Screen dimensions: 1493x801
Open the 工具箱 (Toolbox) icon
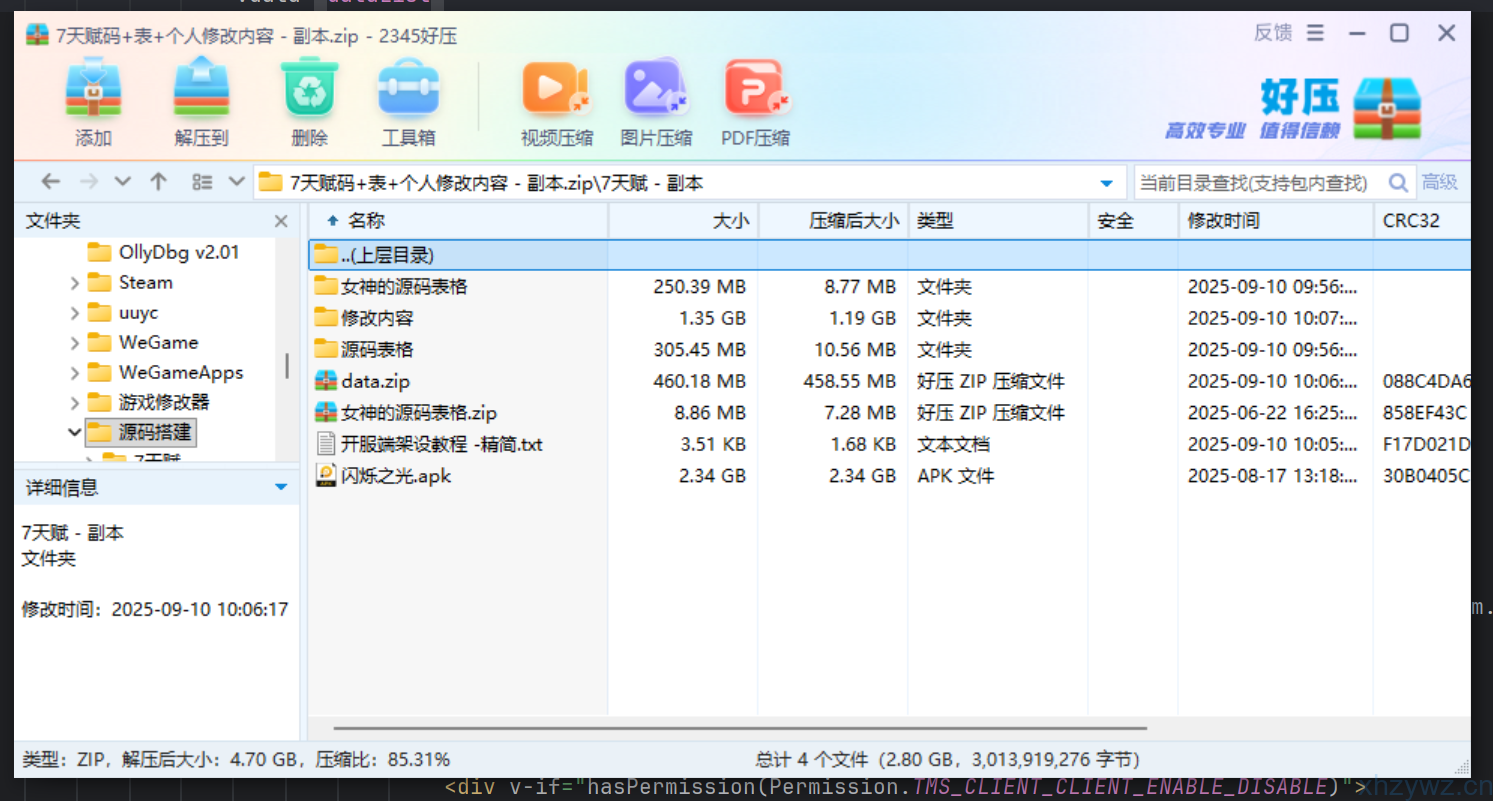pos(408,90)
